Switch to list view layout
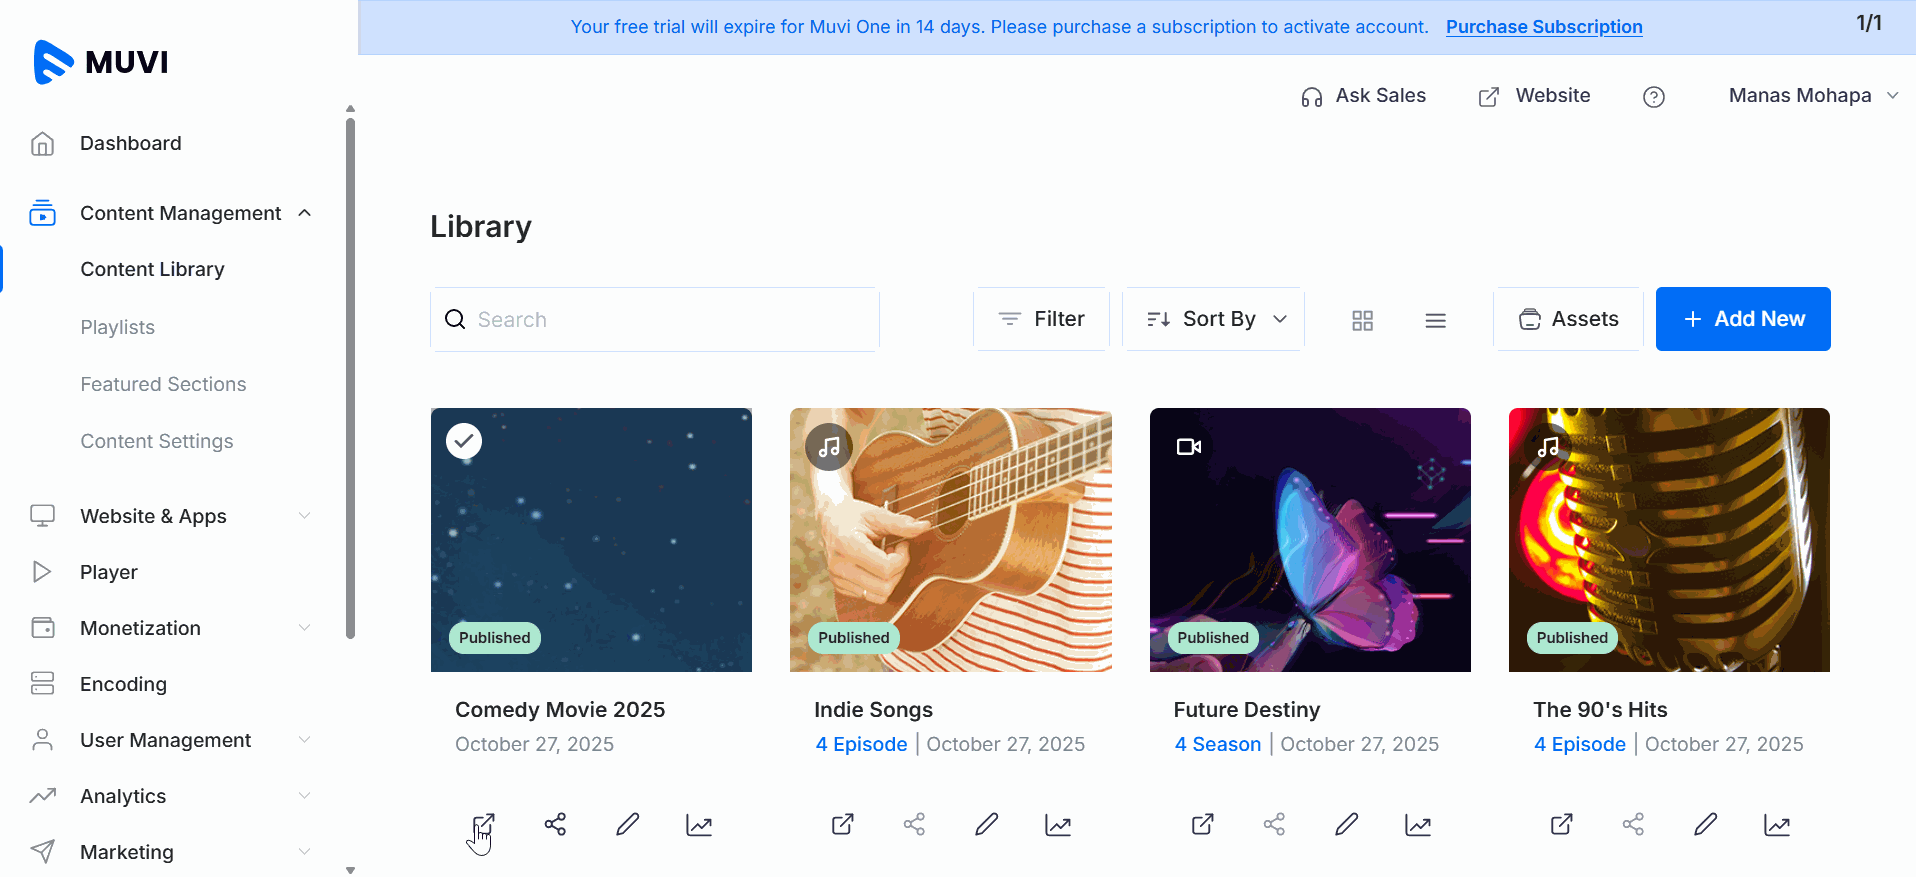Image resolution: width=1916 pixels, height=877 pixels. tap(1435, 320)
